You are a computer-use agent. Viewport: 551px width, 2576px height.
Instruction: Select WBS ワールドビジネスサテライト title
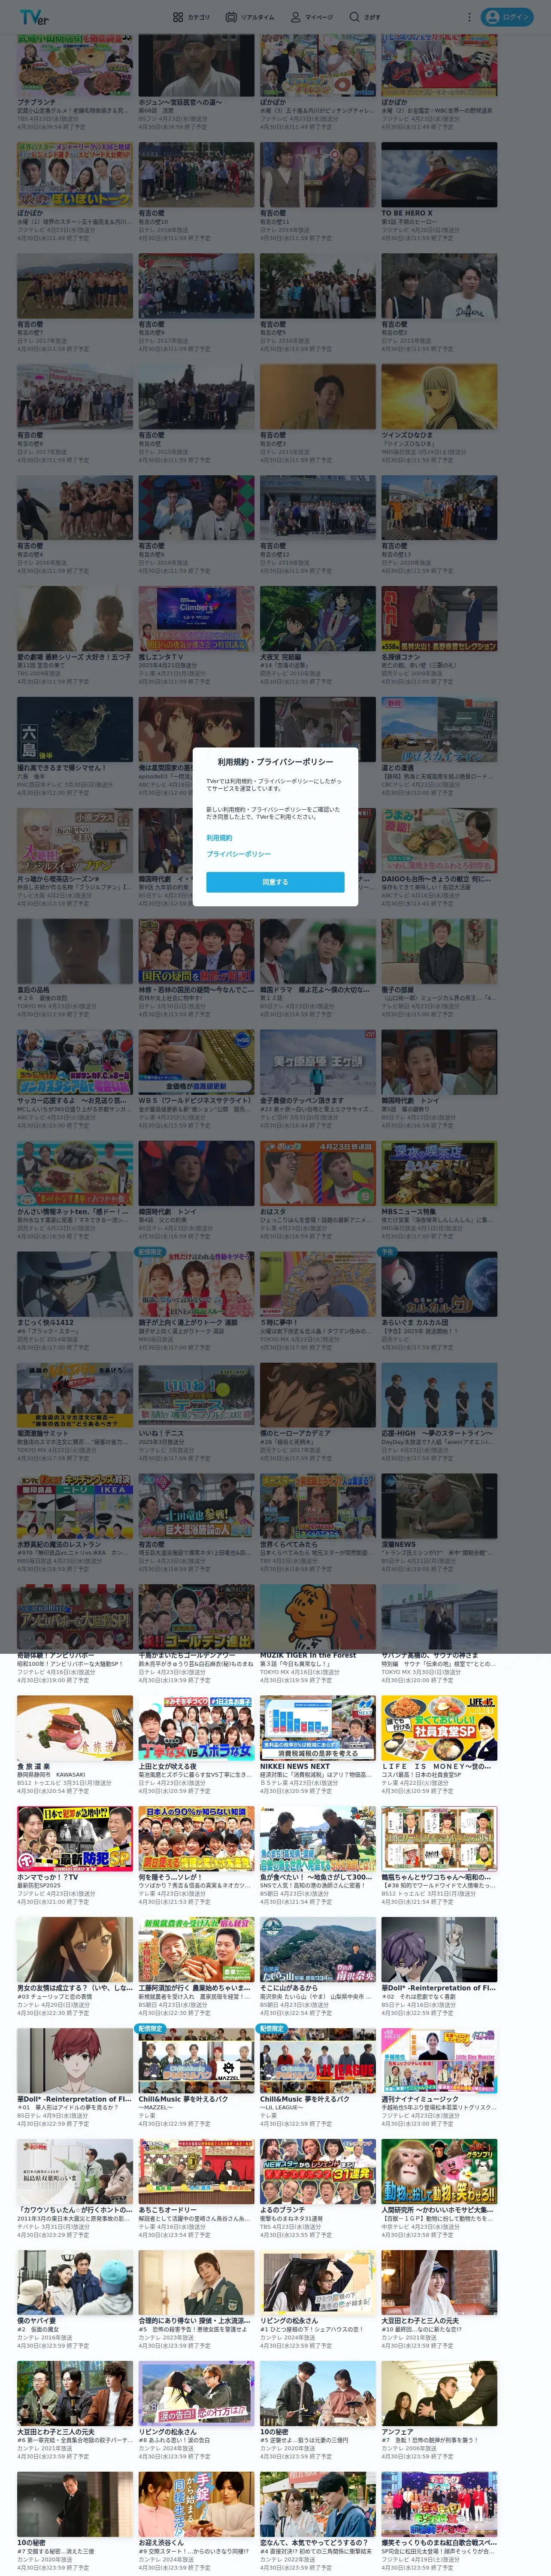[195, 1101]
